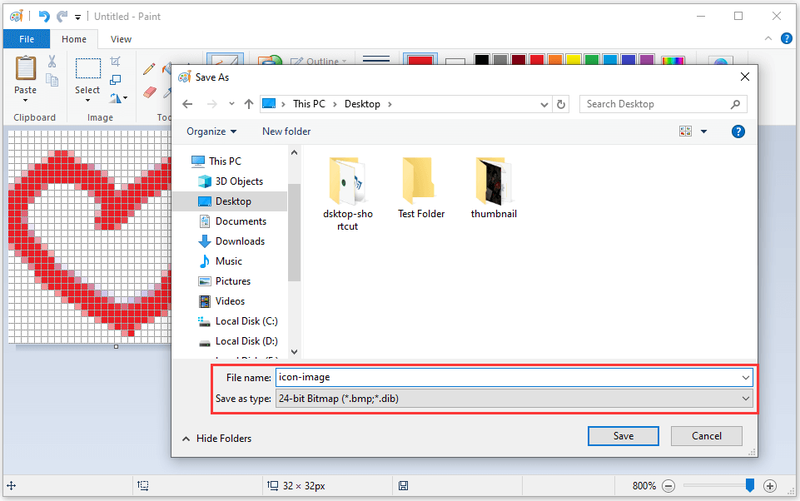Open previous locations address dropdown

tap(544, 105)
